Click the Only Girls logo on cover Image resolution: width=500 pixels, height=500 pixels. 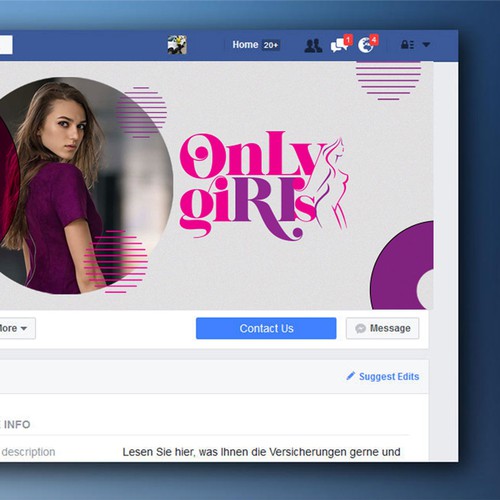(264, 185)
